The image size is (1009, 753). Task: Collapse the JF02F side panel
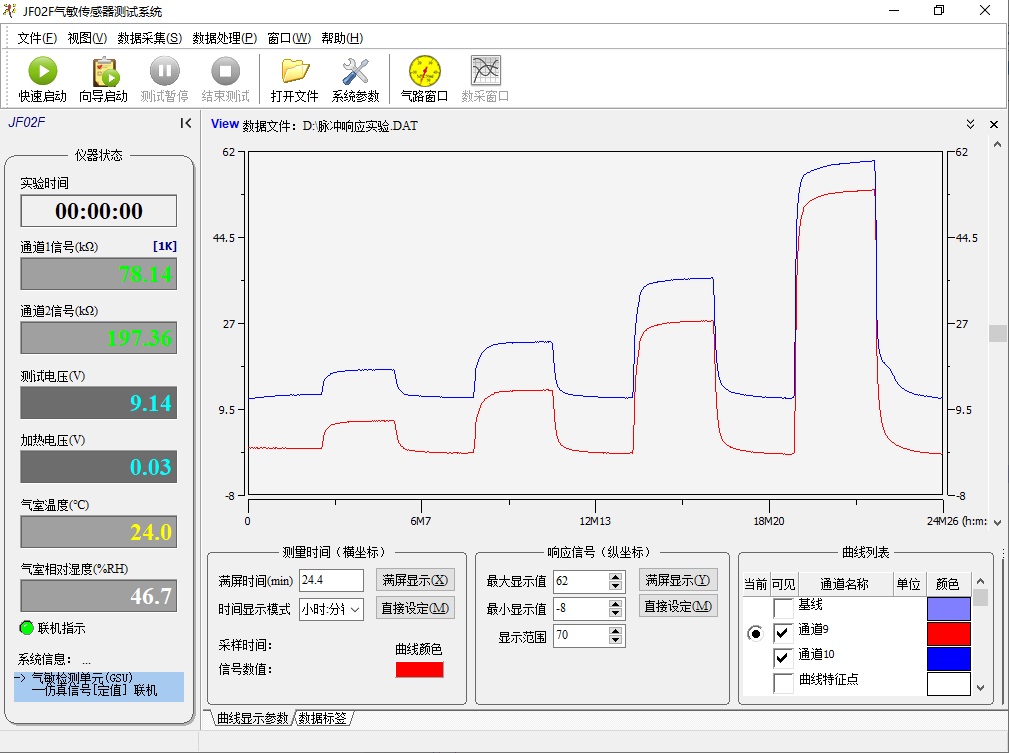[x=186, y=123]
